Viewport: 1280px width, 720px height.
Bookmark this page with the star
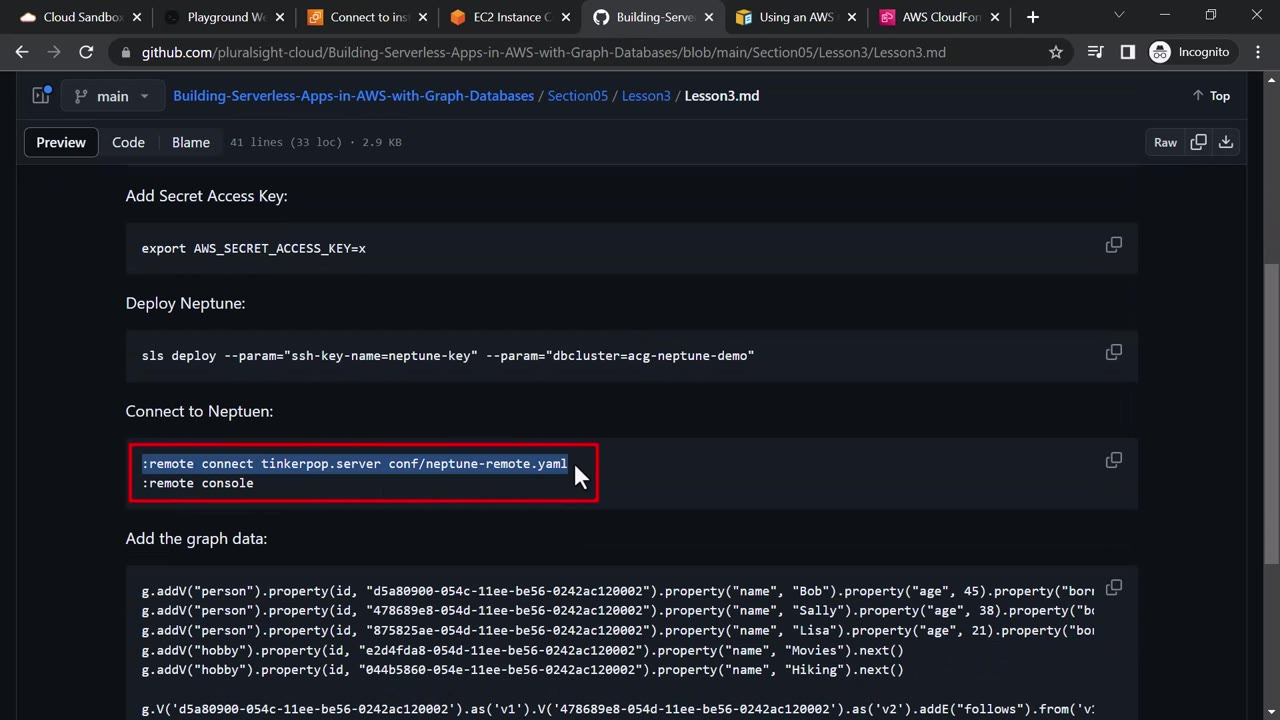pyautogui.click(x=1056, y=52)
